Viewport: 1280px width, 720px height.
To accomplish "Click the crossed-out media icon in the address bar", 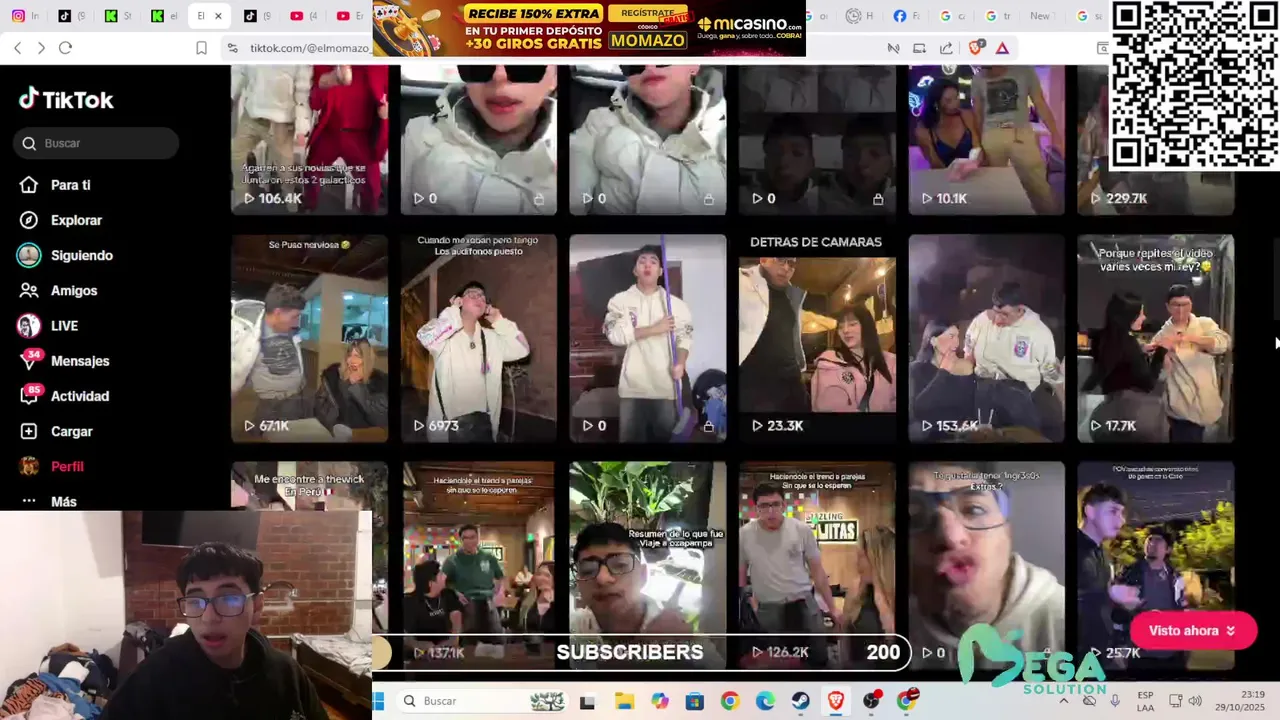I will click(893, 48).
